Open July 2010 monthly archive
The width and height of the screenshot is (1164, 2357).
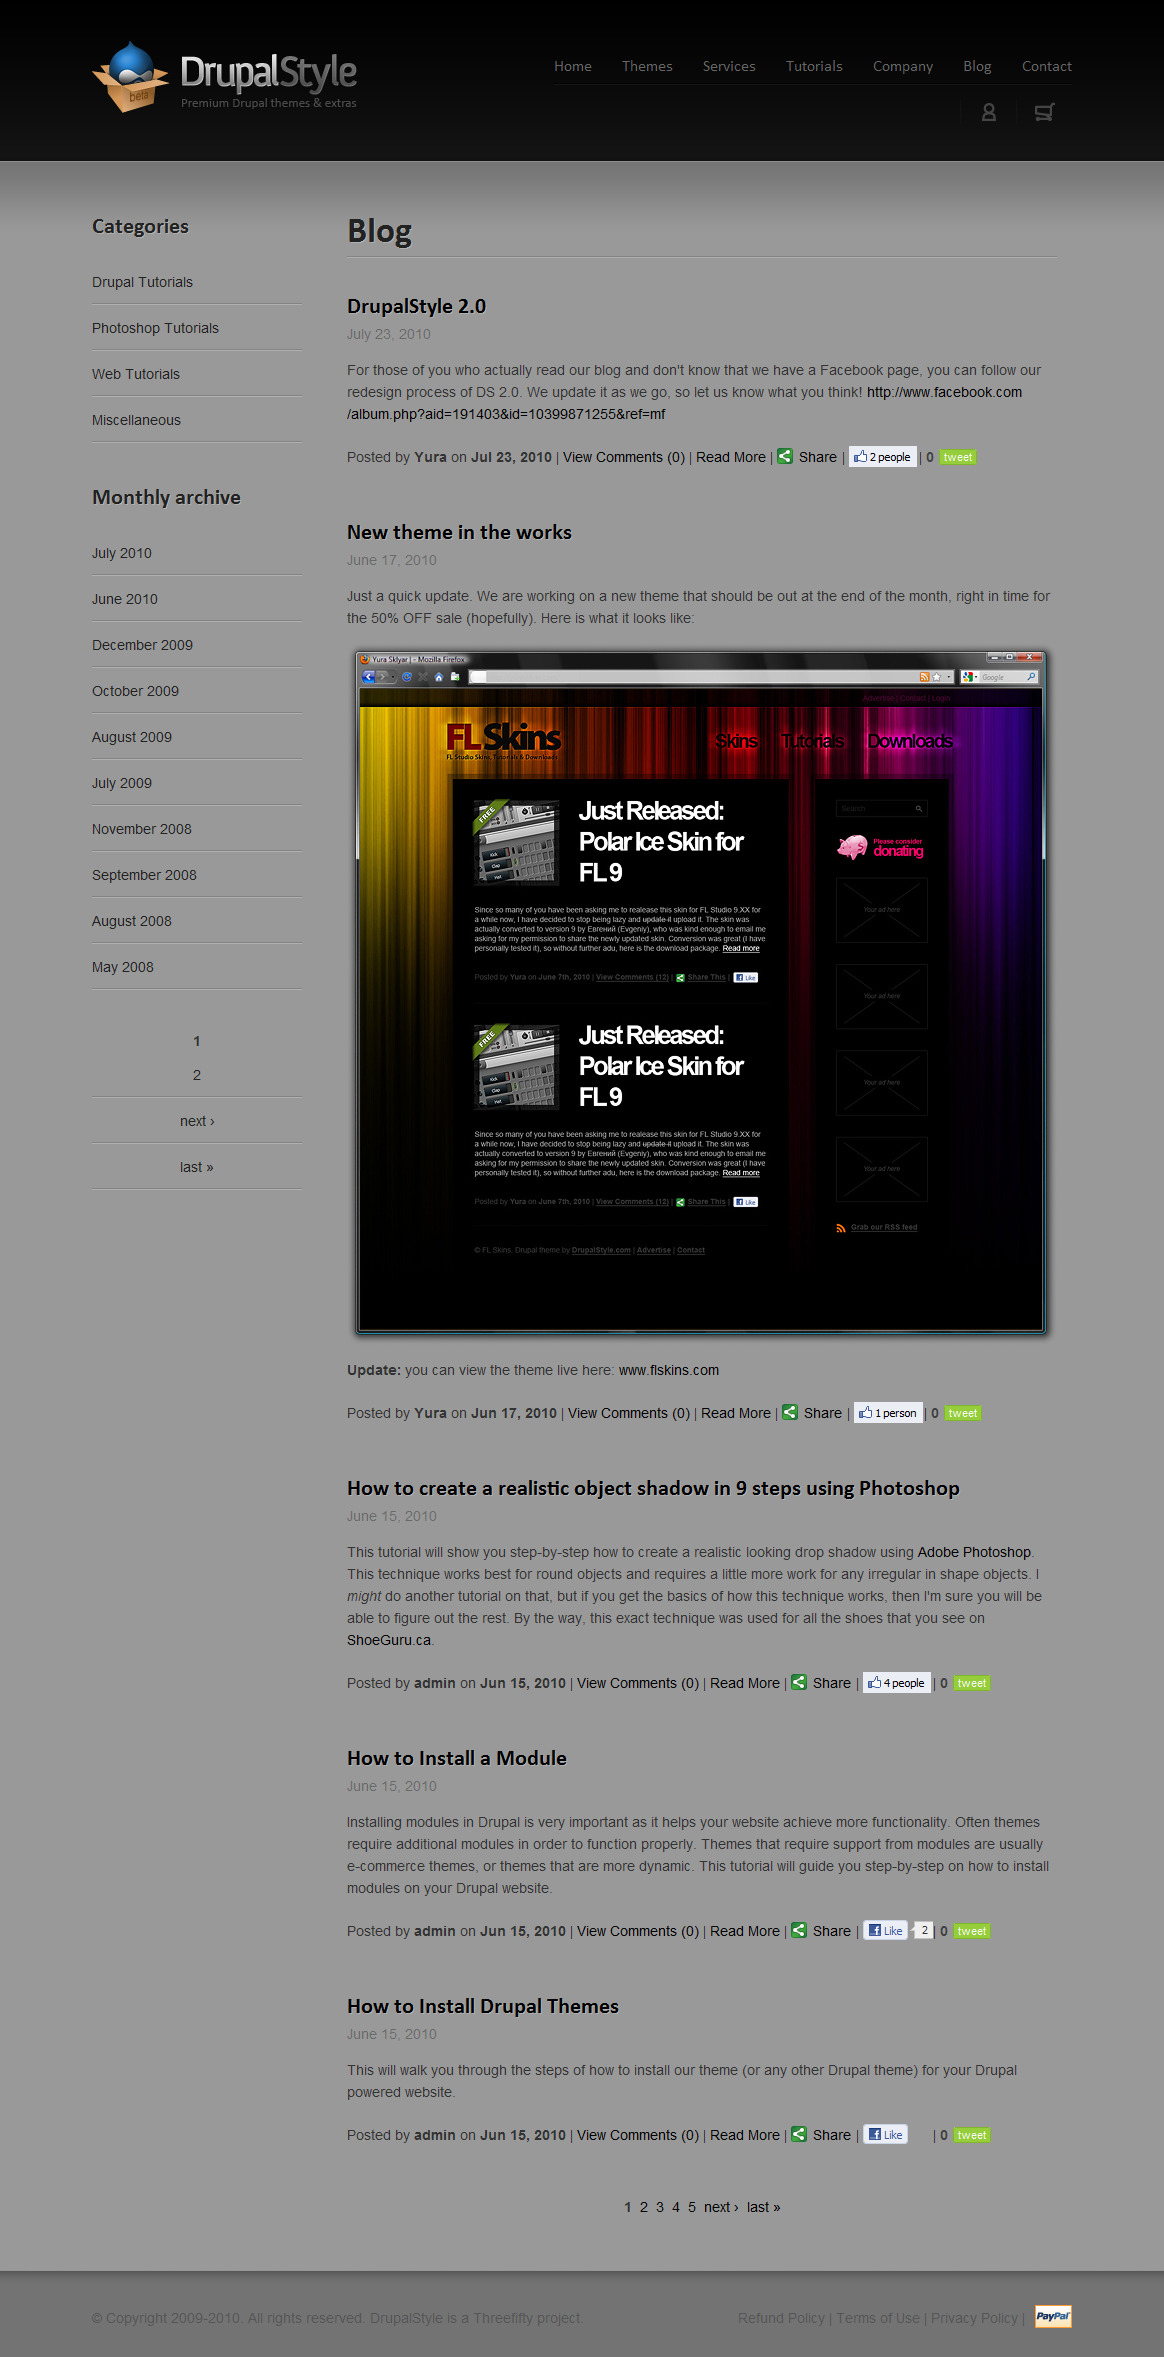pyautogui.click(x=122, y=553)
